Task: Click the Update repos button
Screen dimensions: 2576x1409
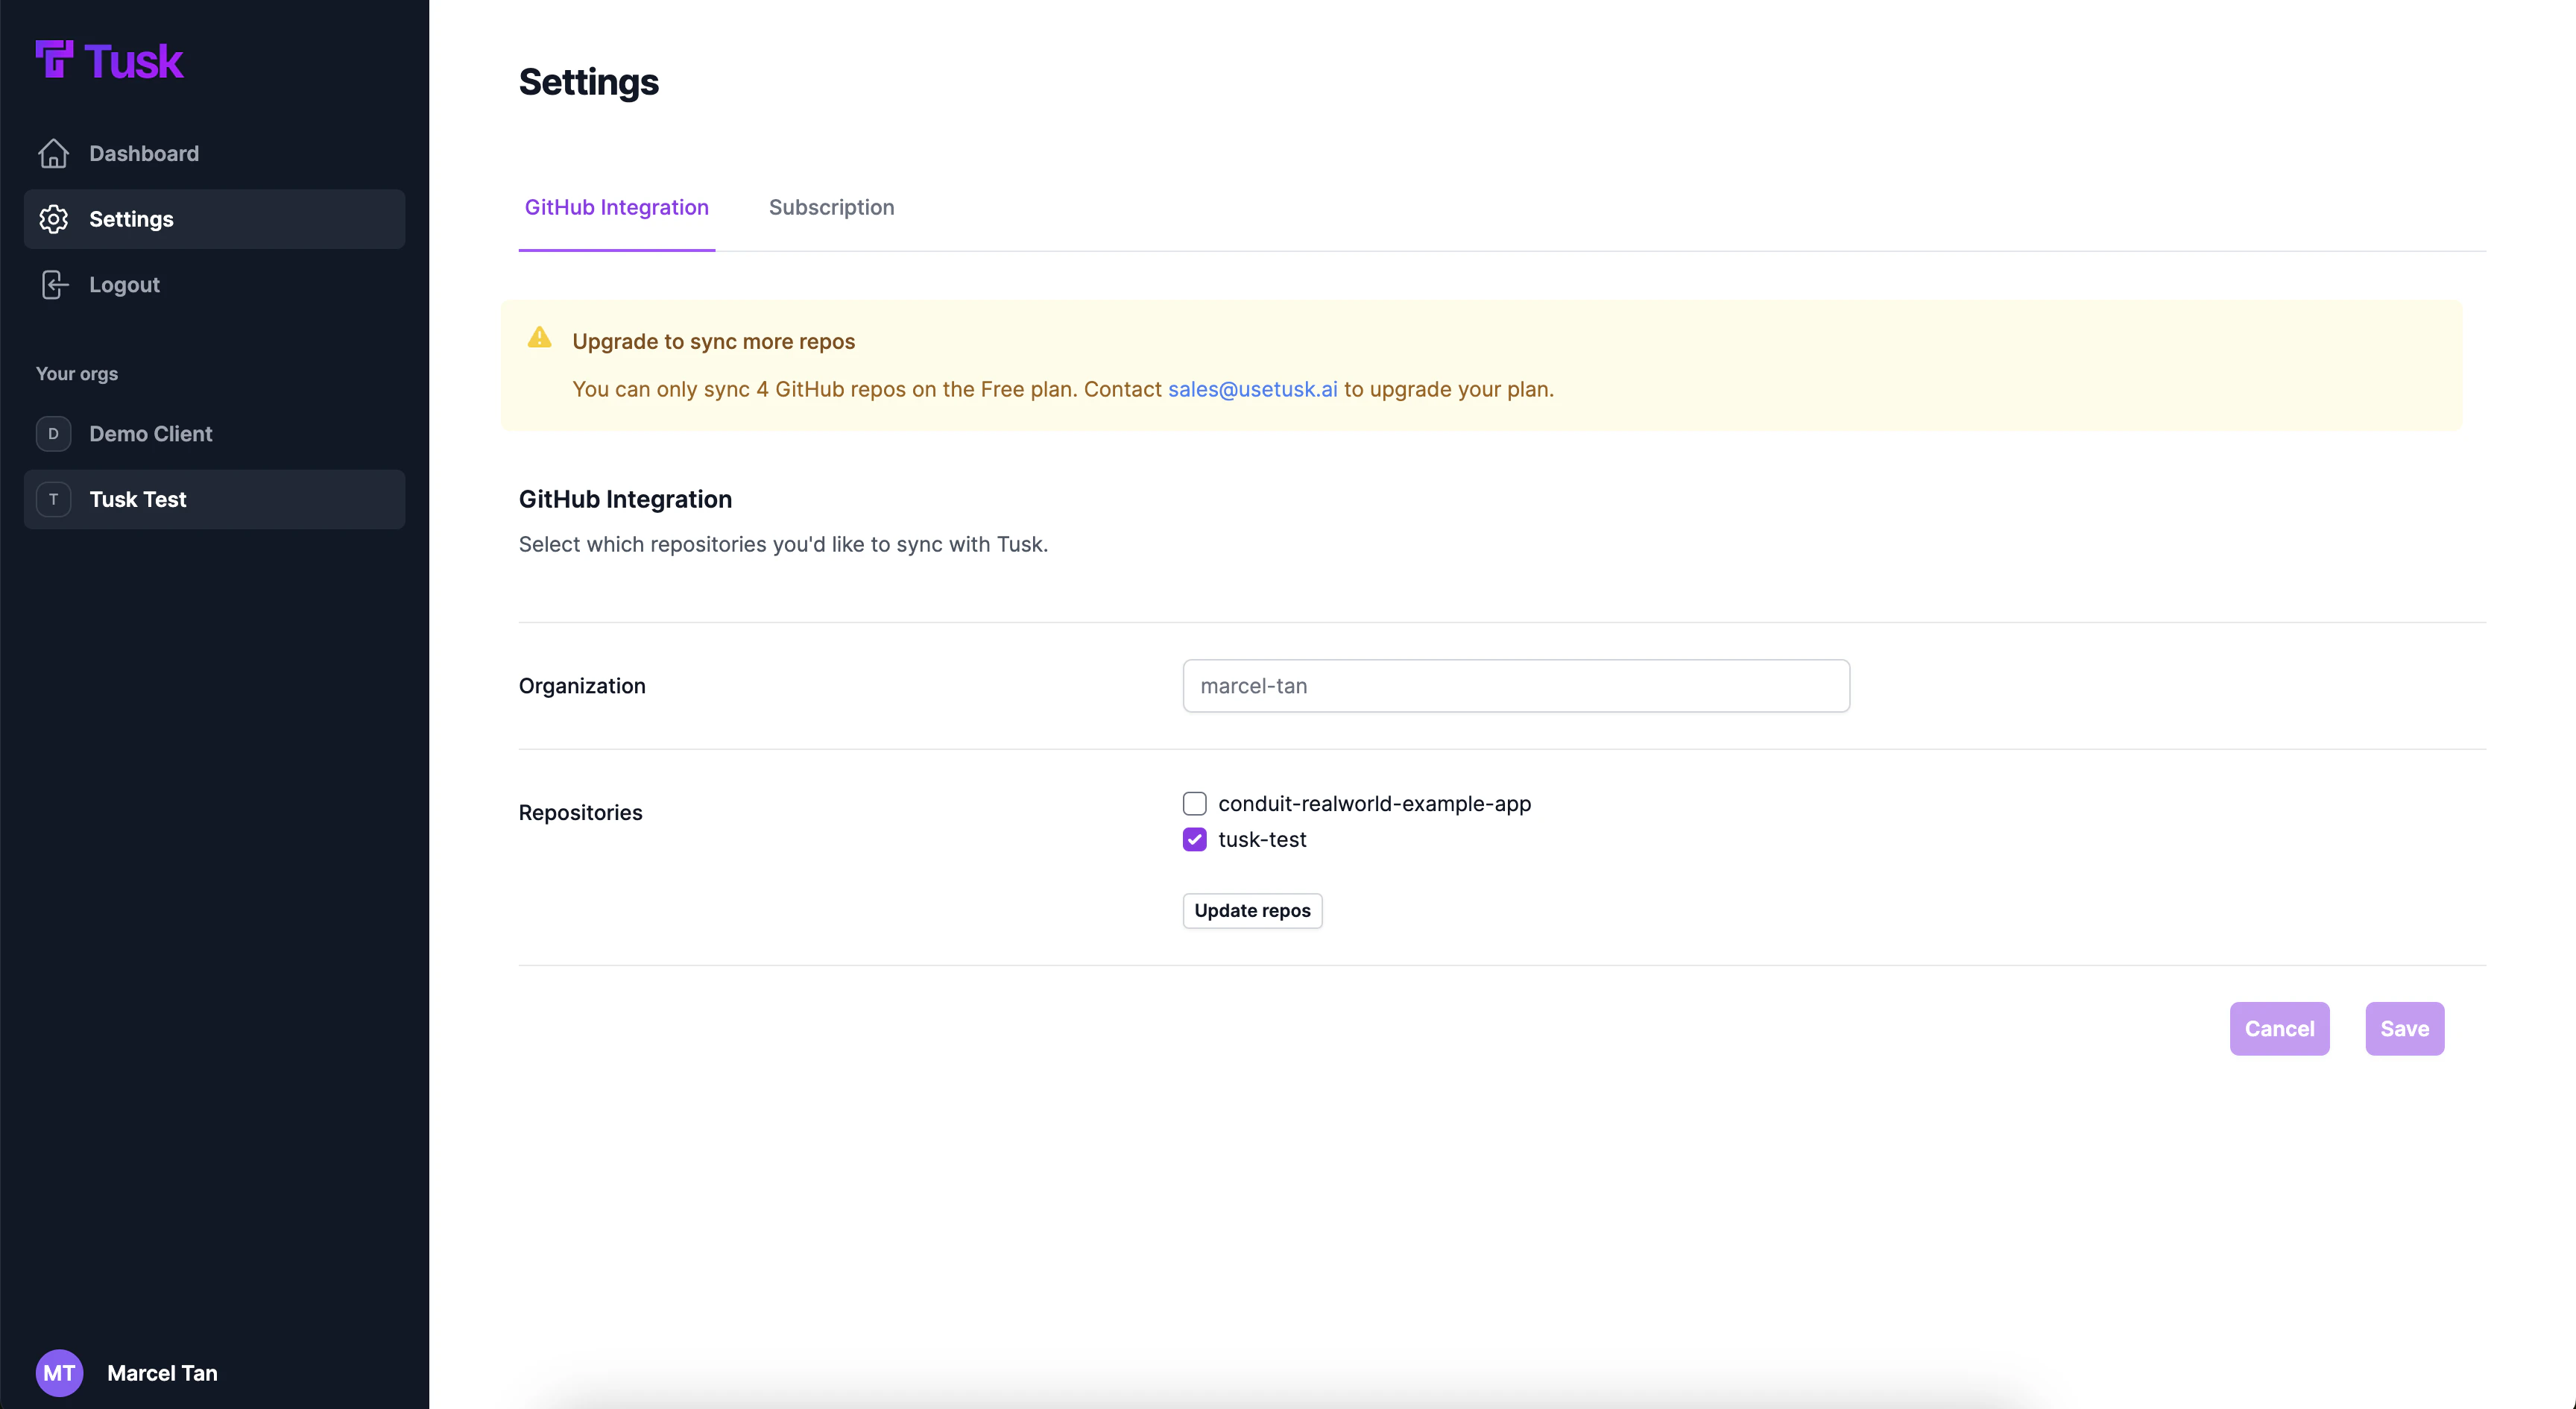Action: click(x=1252, y=910)
